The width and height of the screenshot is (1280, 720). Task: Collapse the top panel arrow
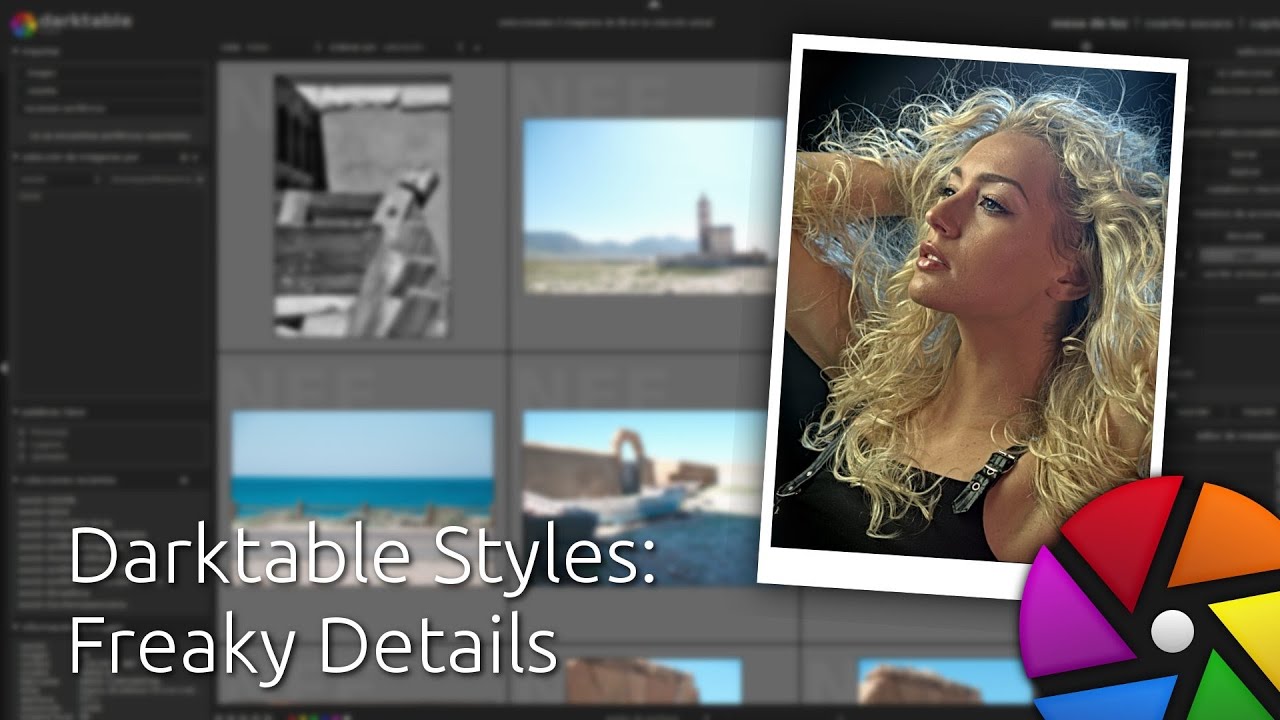652,4
